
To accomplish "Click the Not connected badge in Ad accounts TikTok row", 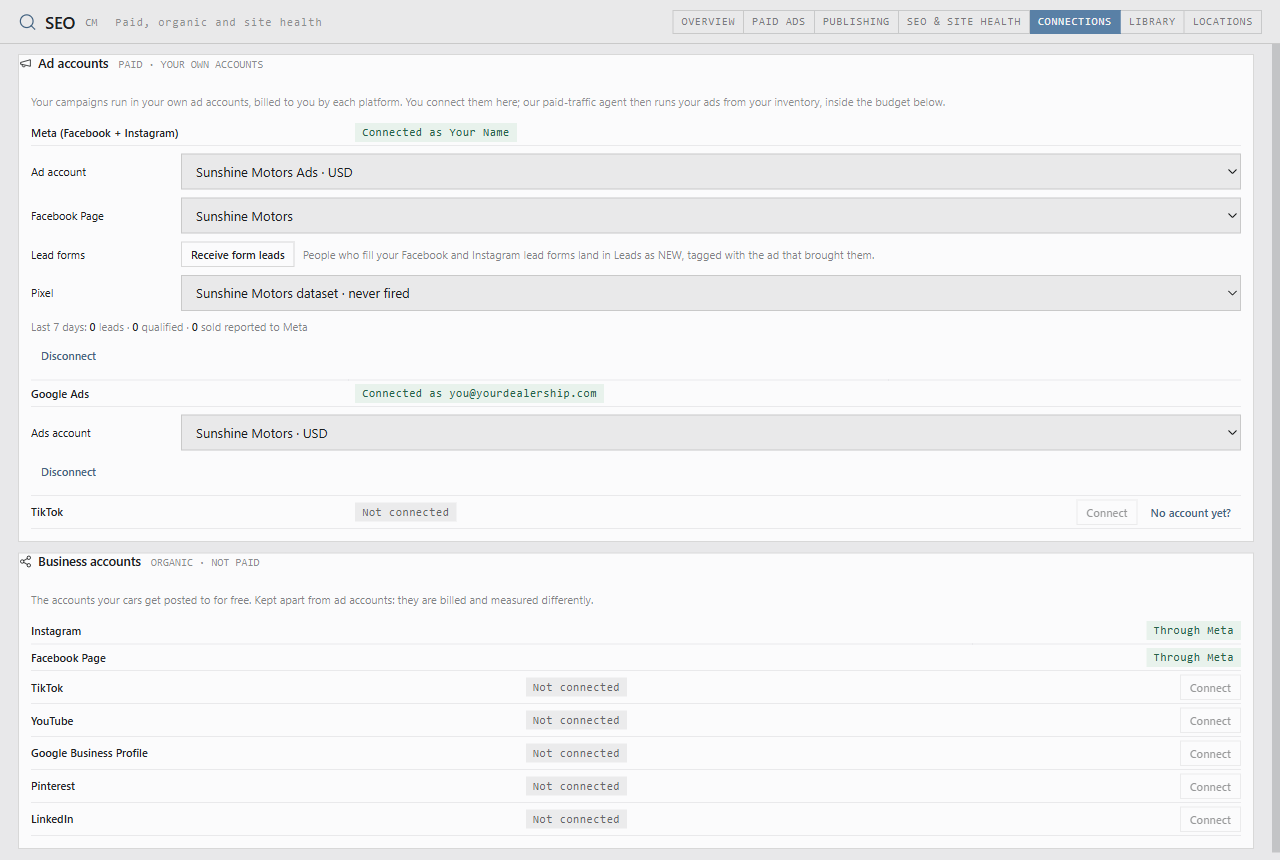I will 405,512.
